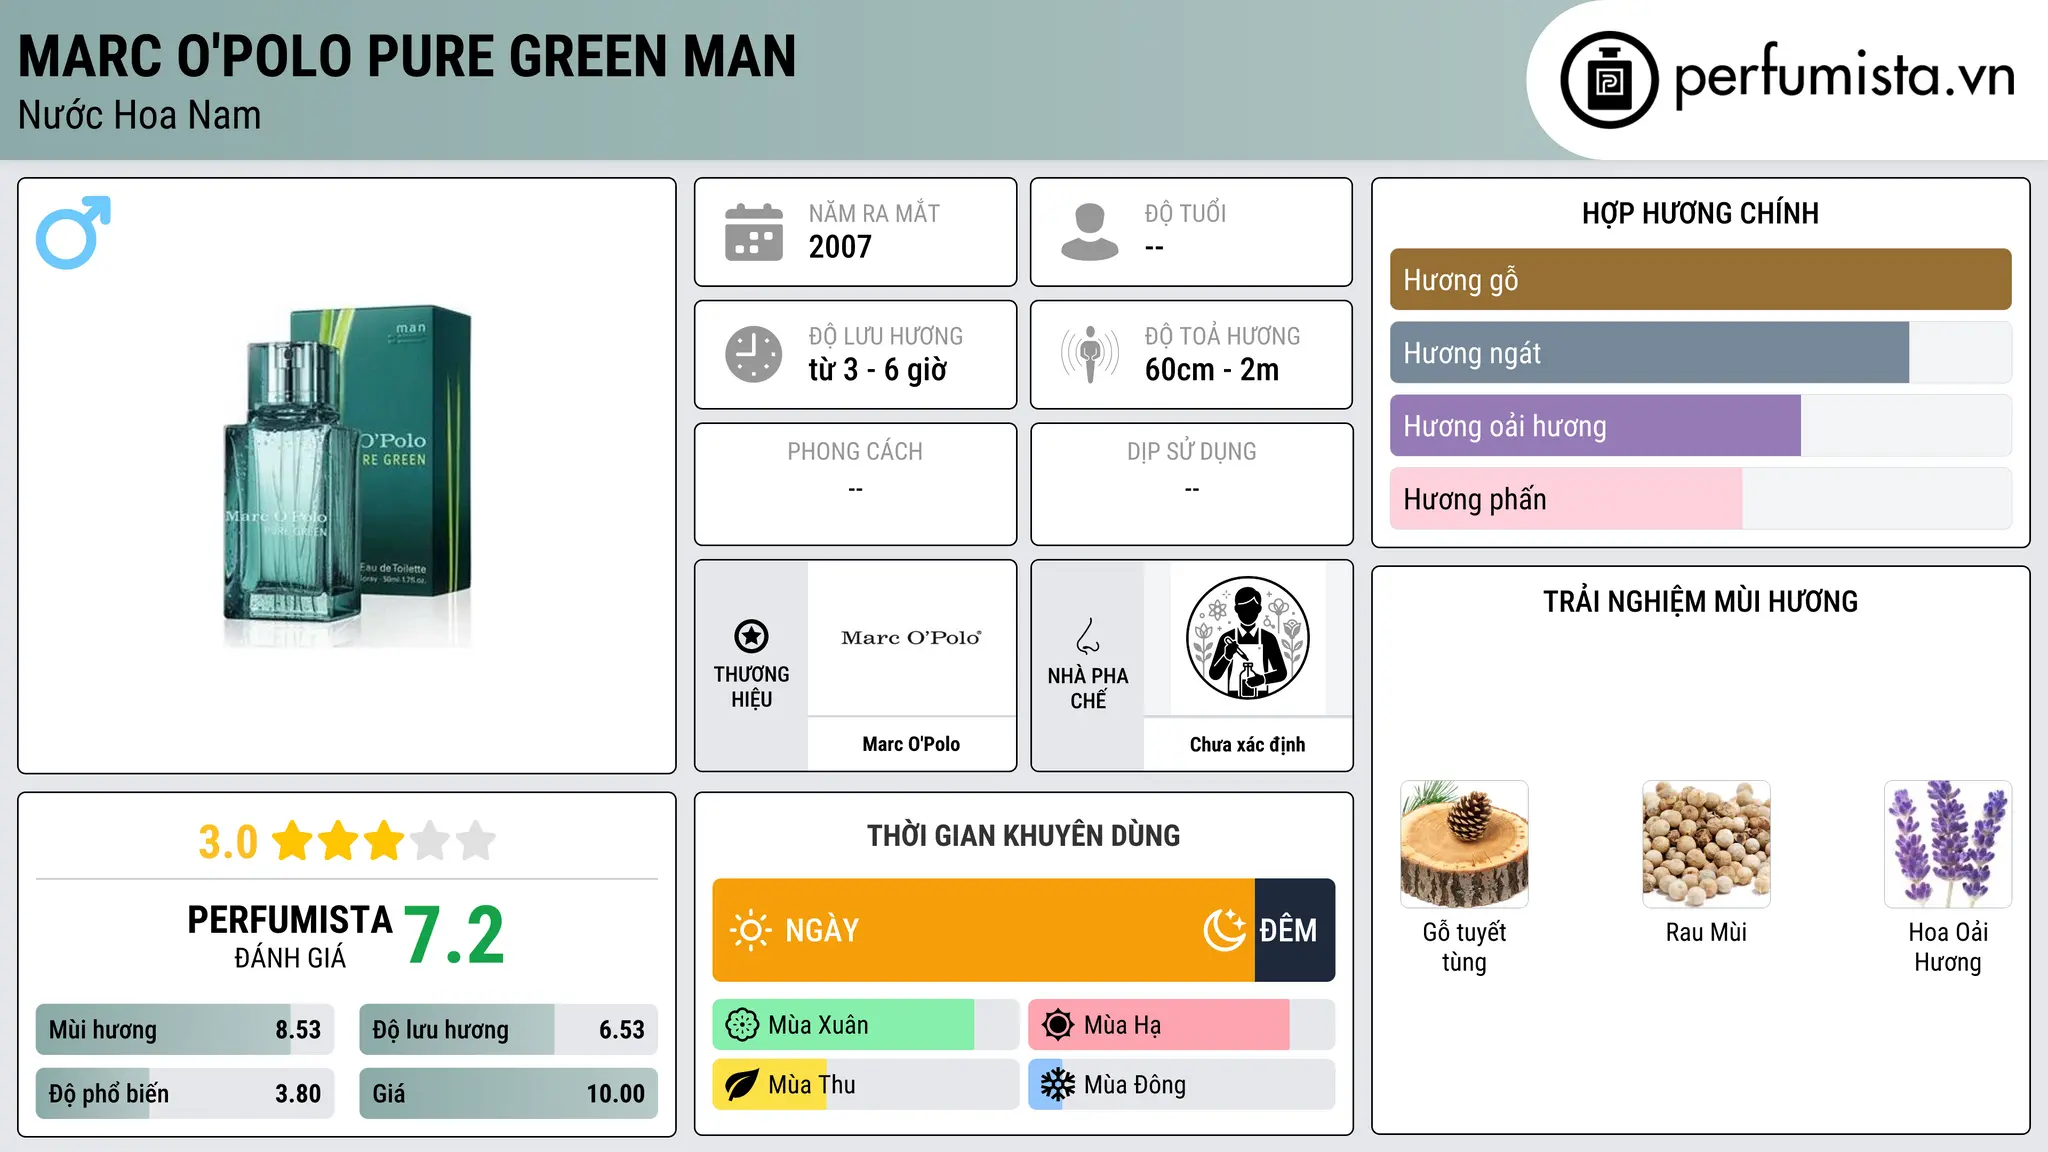Click the person icon beside Độ tuổi
Viewport: 2048px width, 1152px height.
pos(1090,232)
